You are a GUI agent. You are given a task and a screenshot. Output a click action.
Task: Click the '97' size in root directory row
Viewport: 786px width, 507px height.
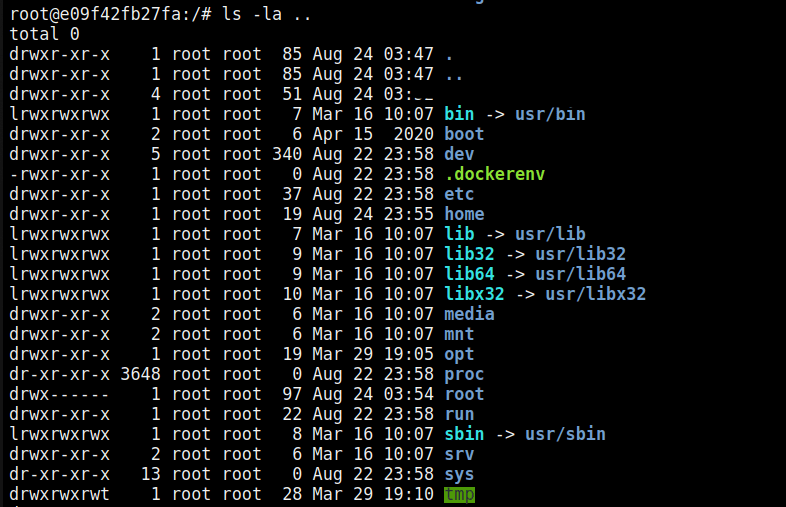point(292,394)
